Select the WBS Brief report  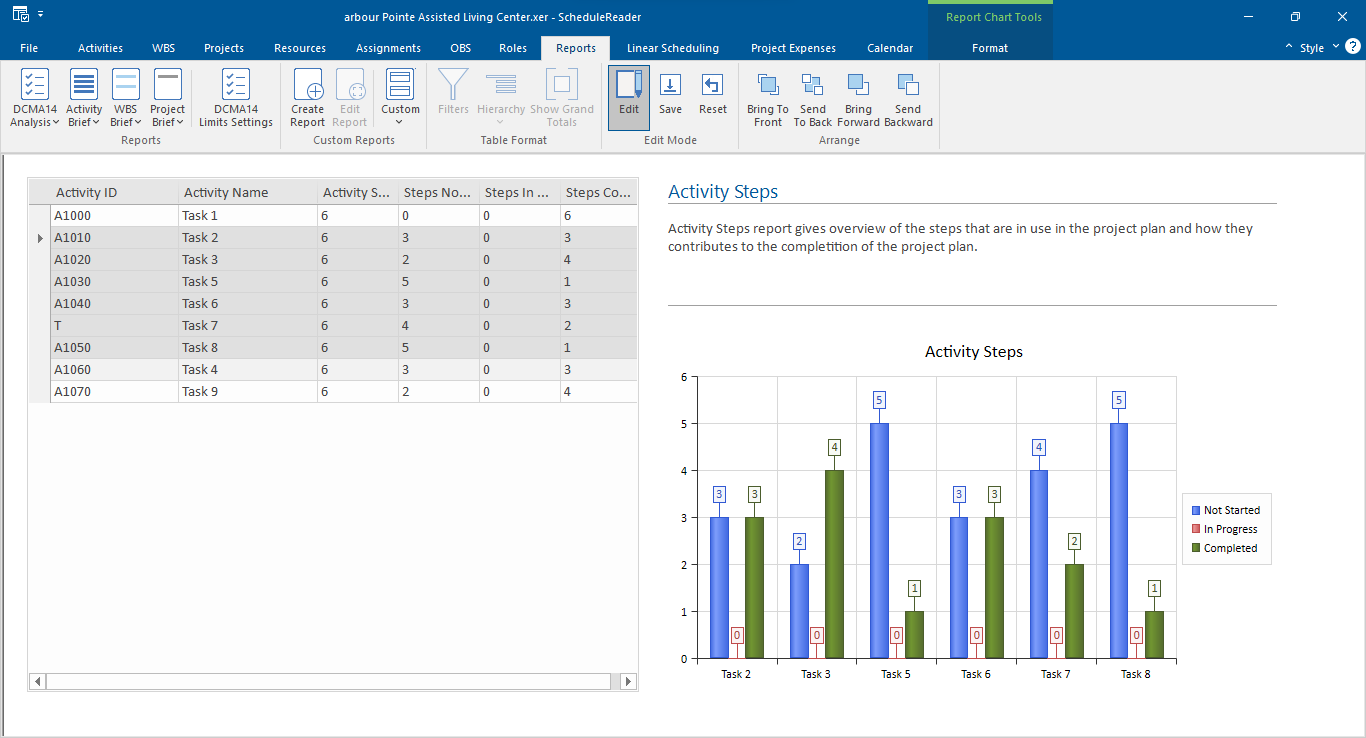pyautogui.click(x=125, y=97)
